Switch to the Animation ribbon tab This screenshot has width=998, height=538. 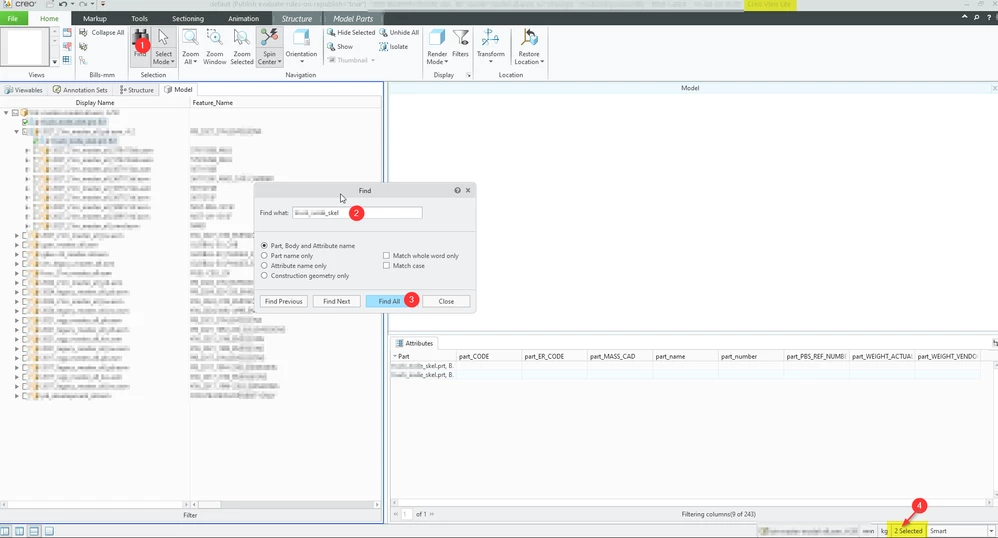pyautogui.click(x=243, y=18)
